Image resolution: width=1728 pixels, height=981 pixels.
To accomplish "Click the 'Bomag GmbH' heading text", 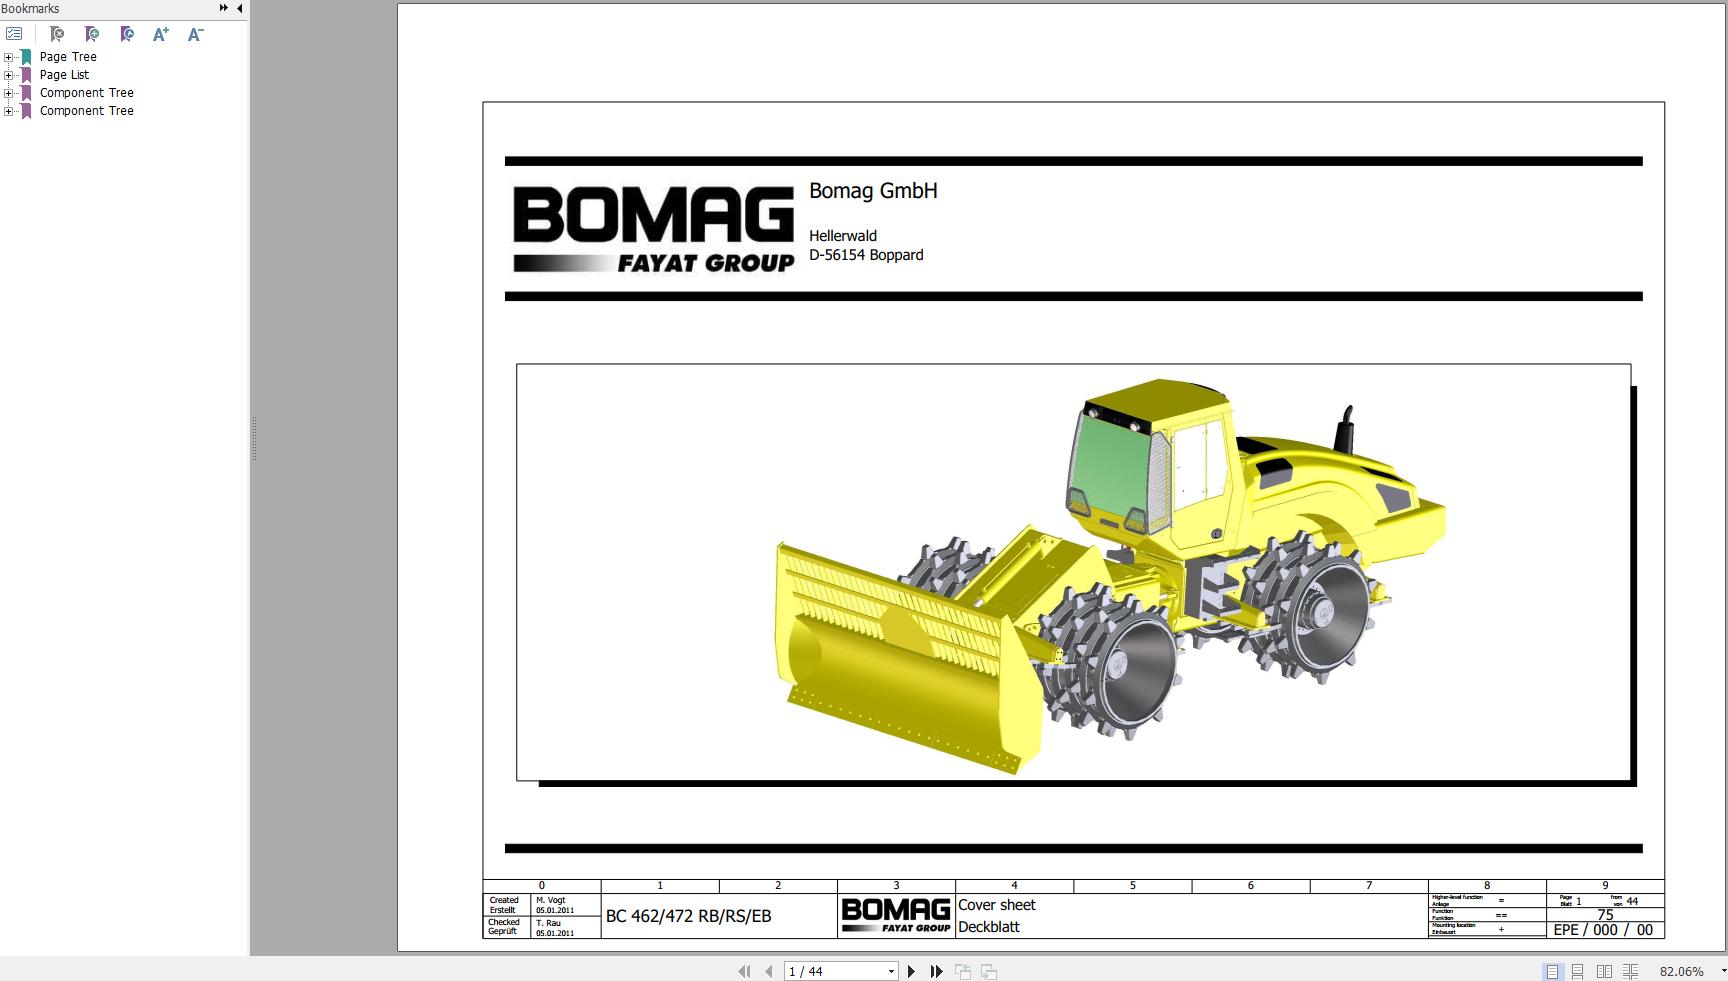I will coord(873,190).
